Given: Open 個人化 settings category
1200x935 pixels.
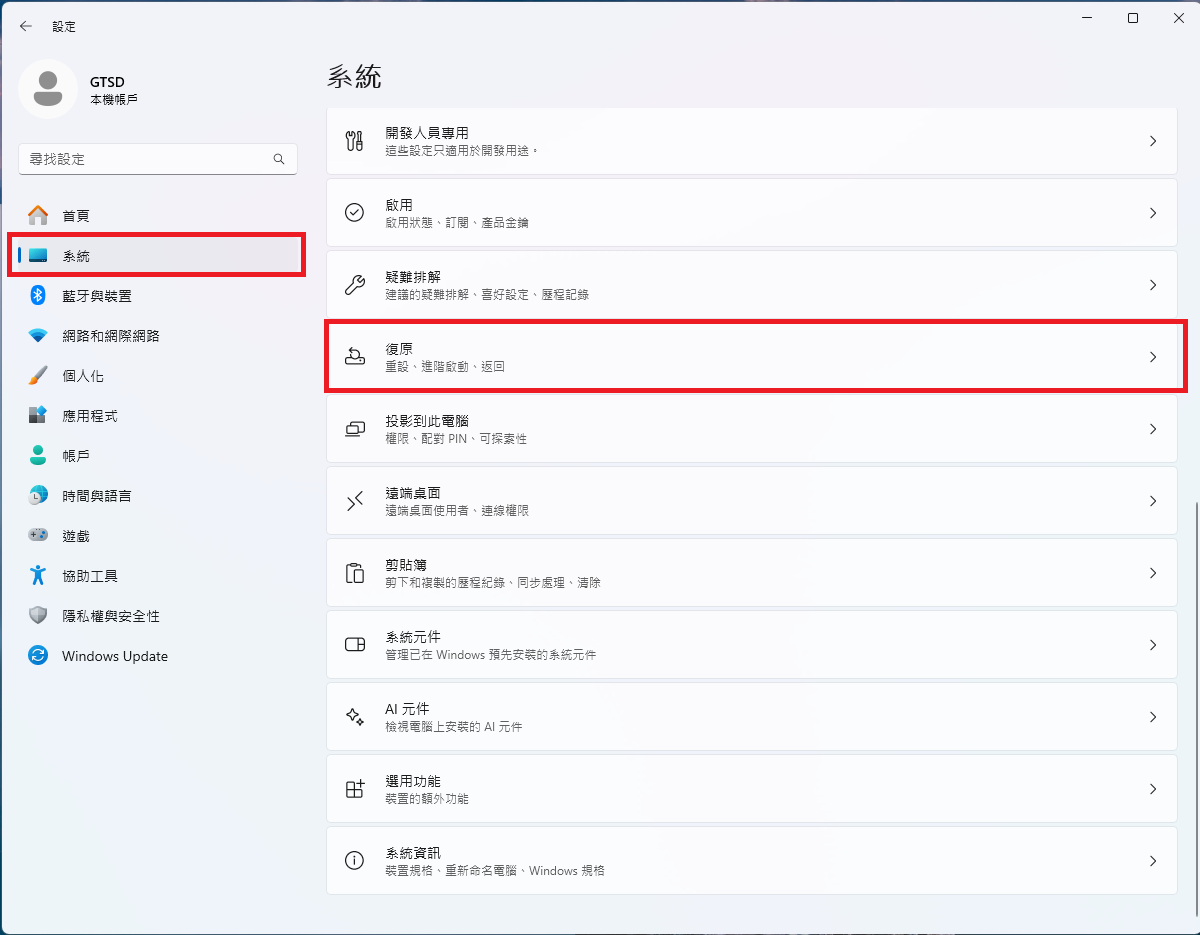Looking at the screenshot, I should pyautogui.click(x=158, y=376).
